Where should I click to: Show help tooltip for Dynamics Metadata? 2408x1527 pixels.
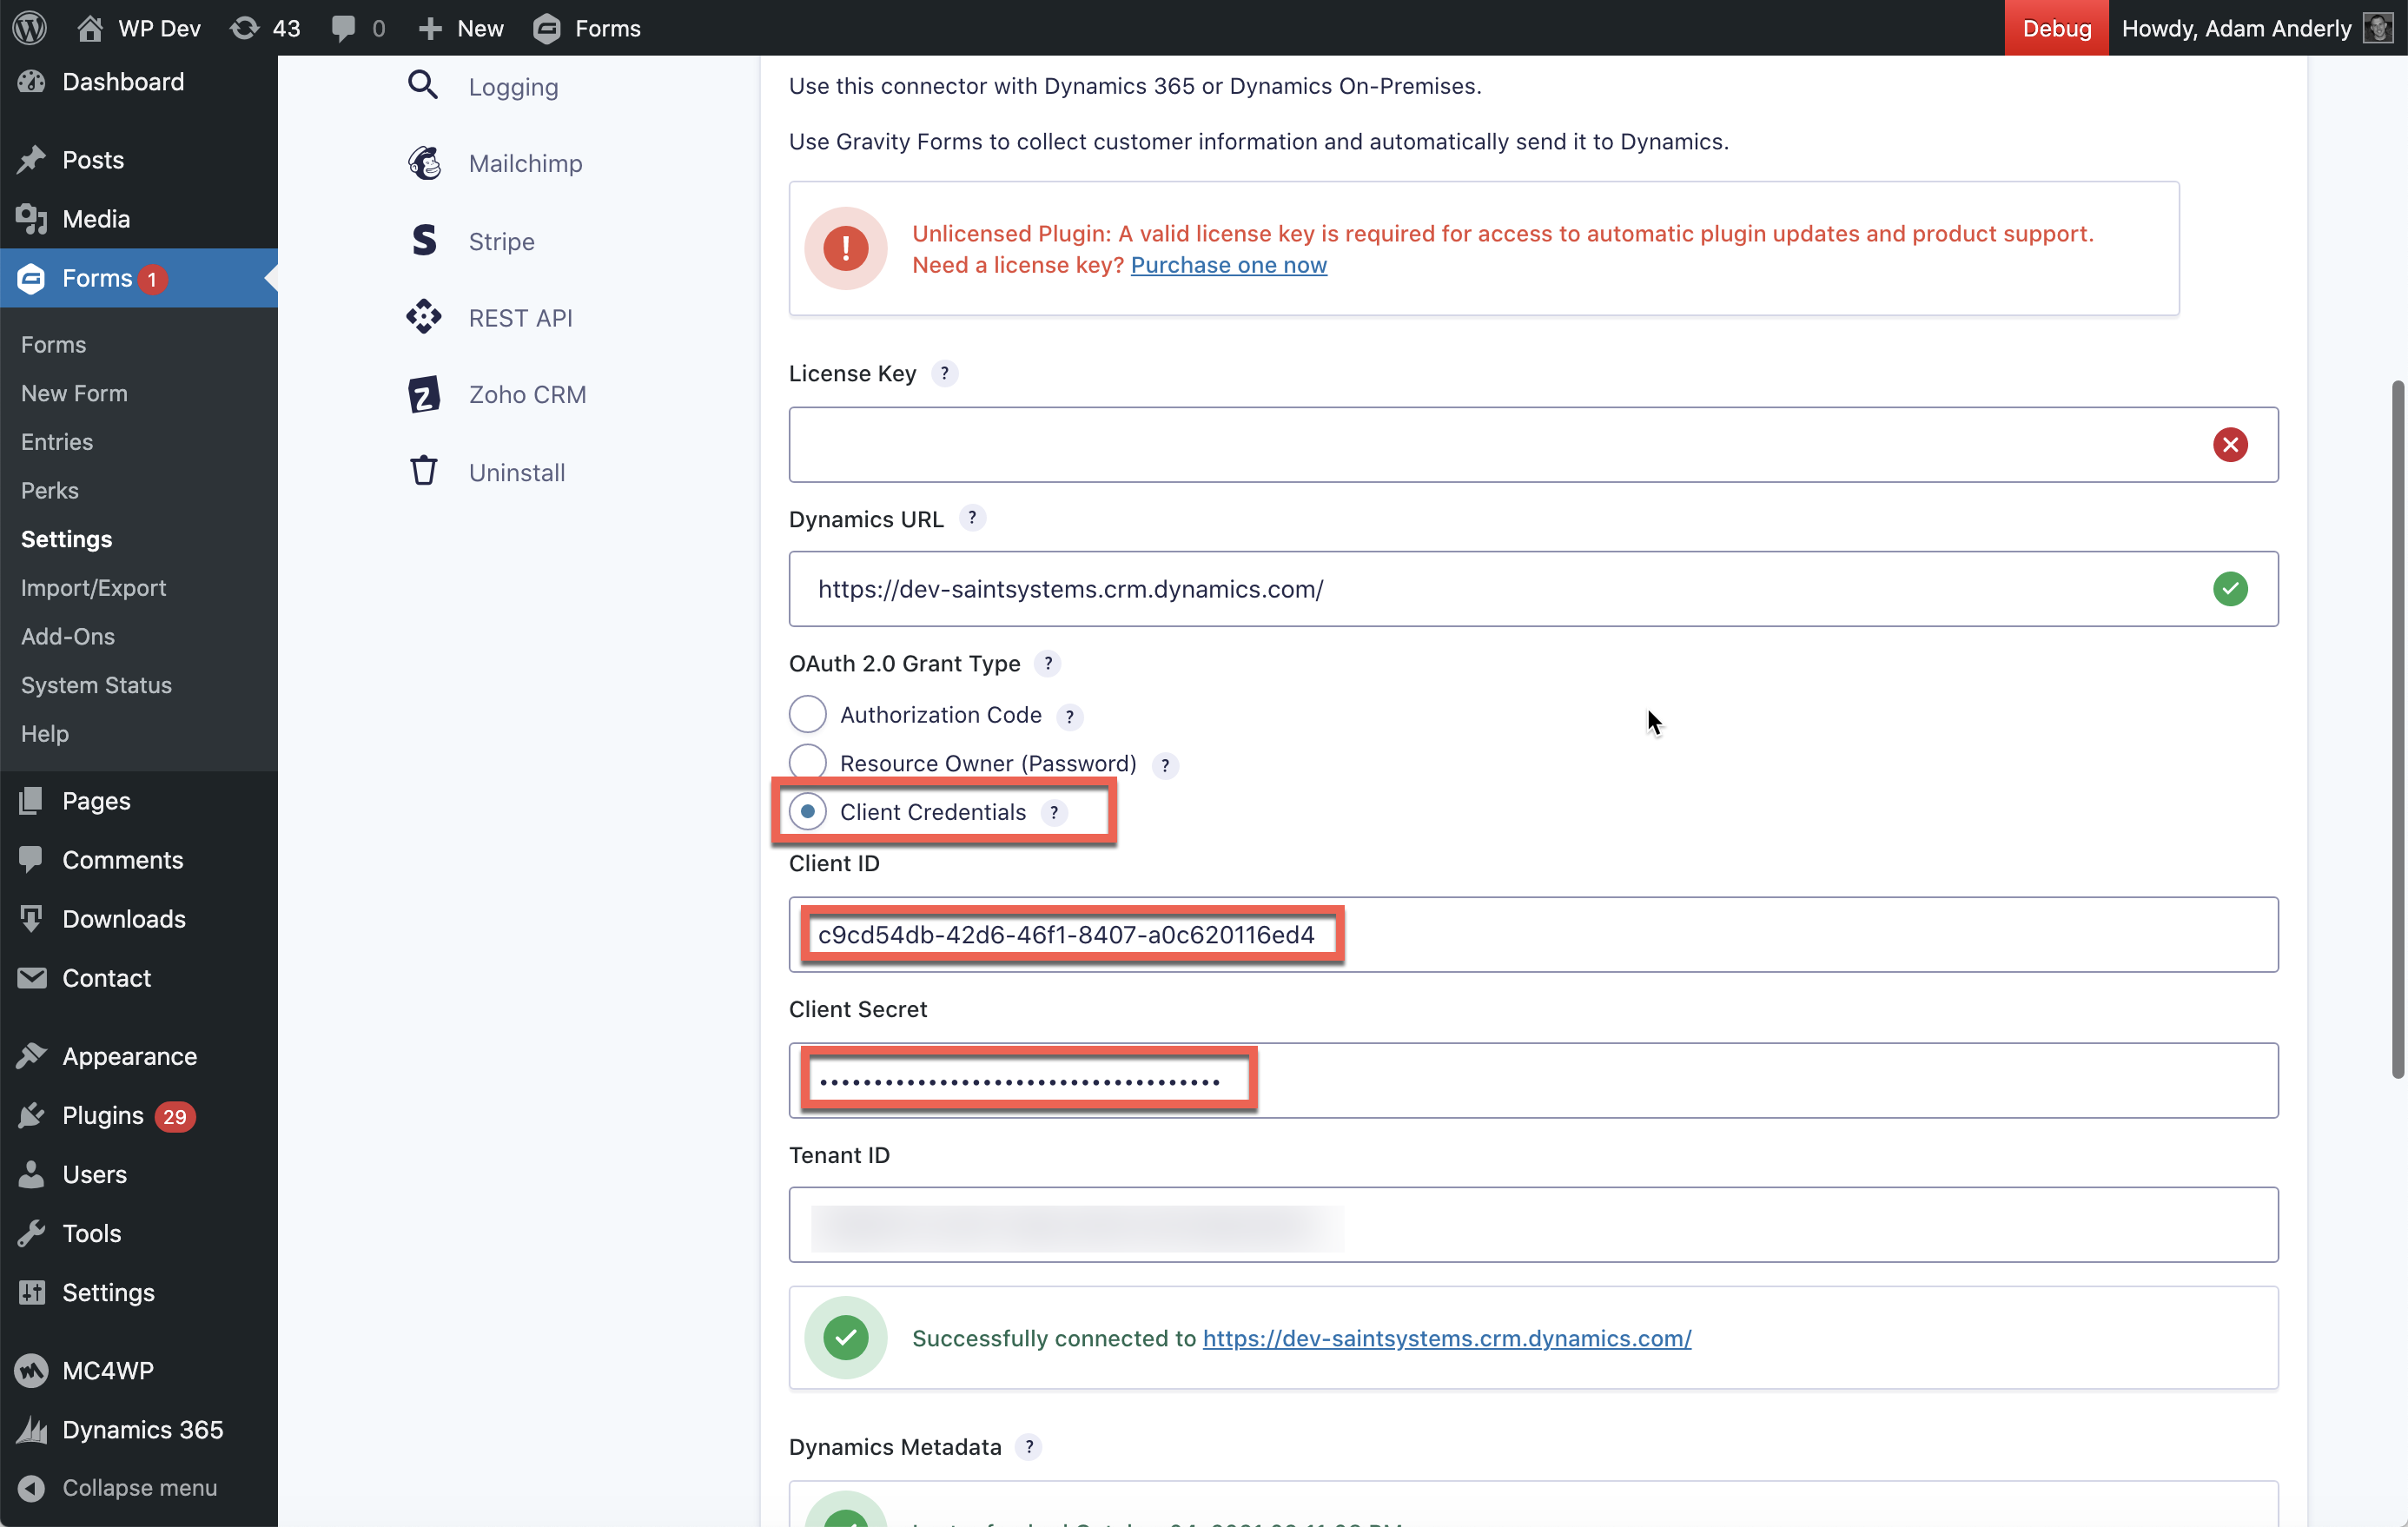pyautogui.click(x=1028, y=1446)
